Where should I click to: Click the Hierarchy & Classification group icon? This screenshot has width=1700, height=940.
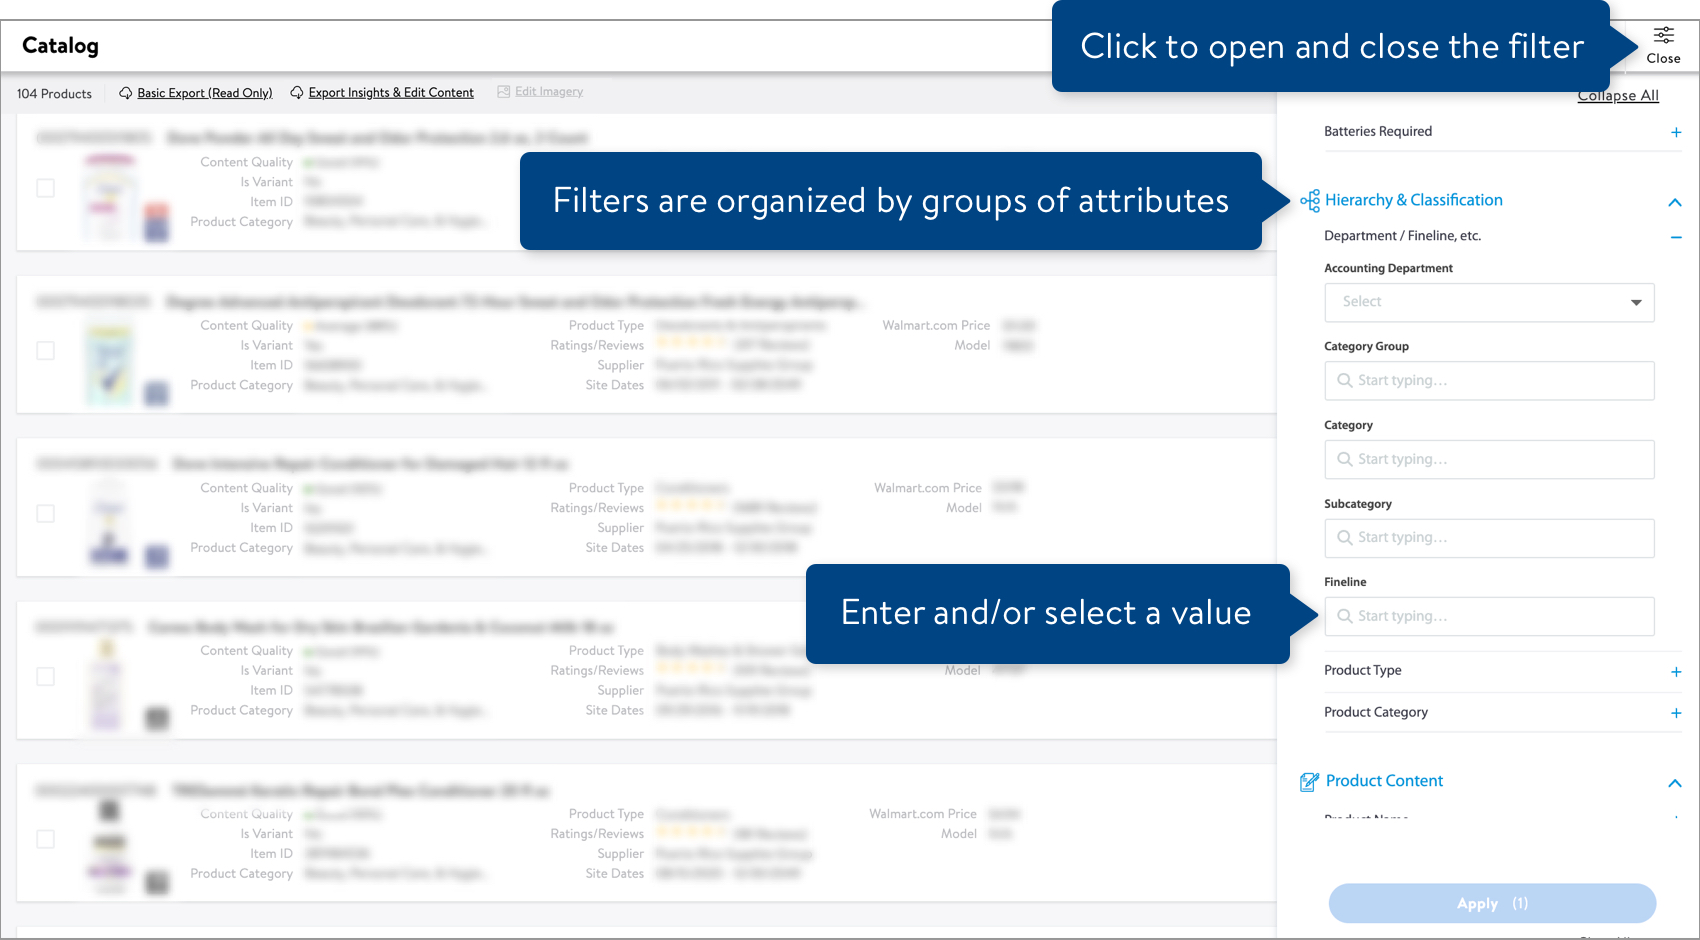1310,201
